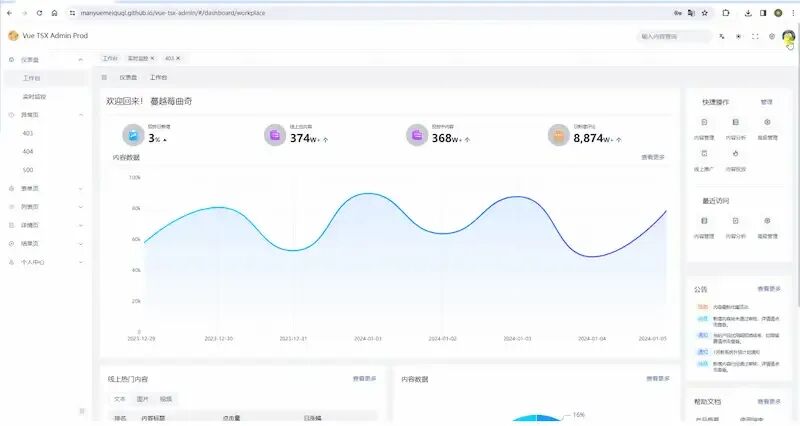Open 内容管理 in 快捷操作

point(704,129)
